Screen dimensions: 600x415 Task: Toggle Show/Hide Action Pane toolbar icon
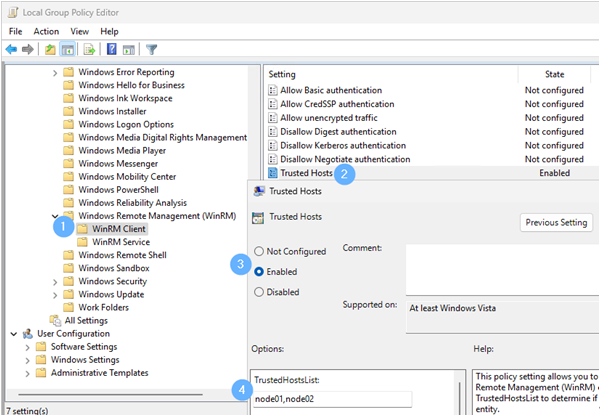point(129,49)
